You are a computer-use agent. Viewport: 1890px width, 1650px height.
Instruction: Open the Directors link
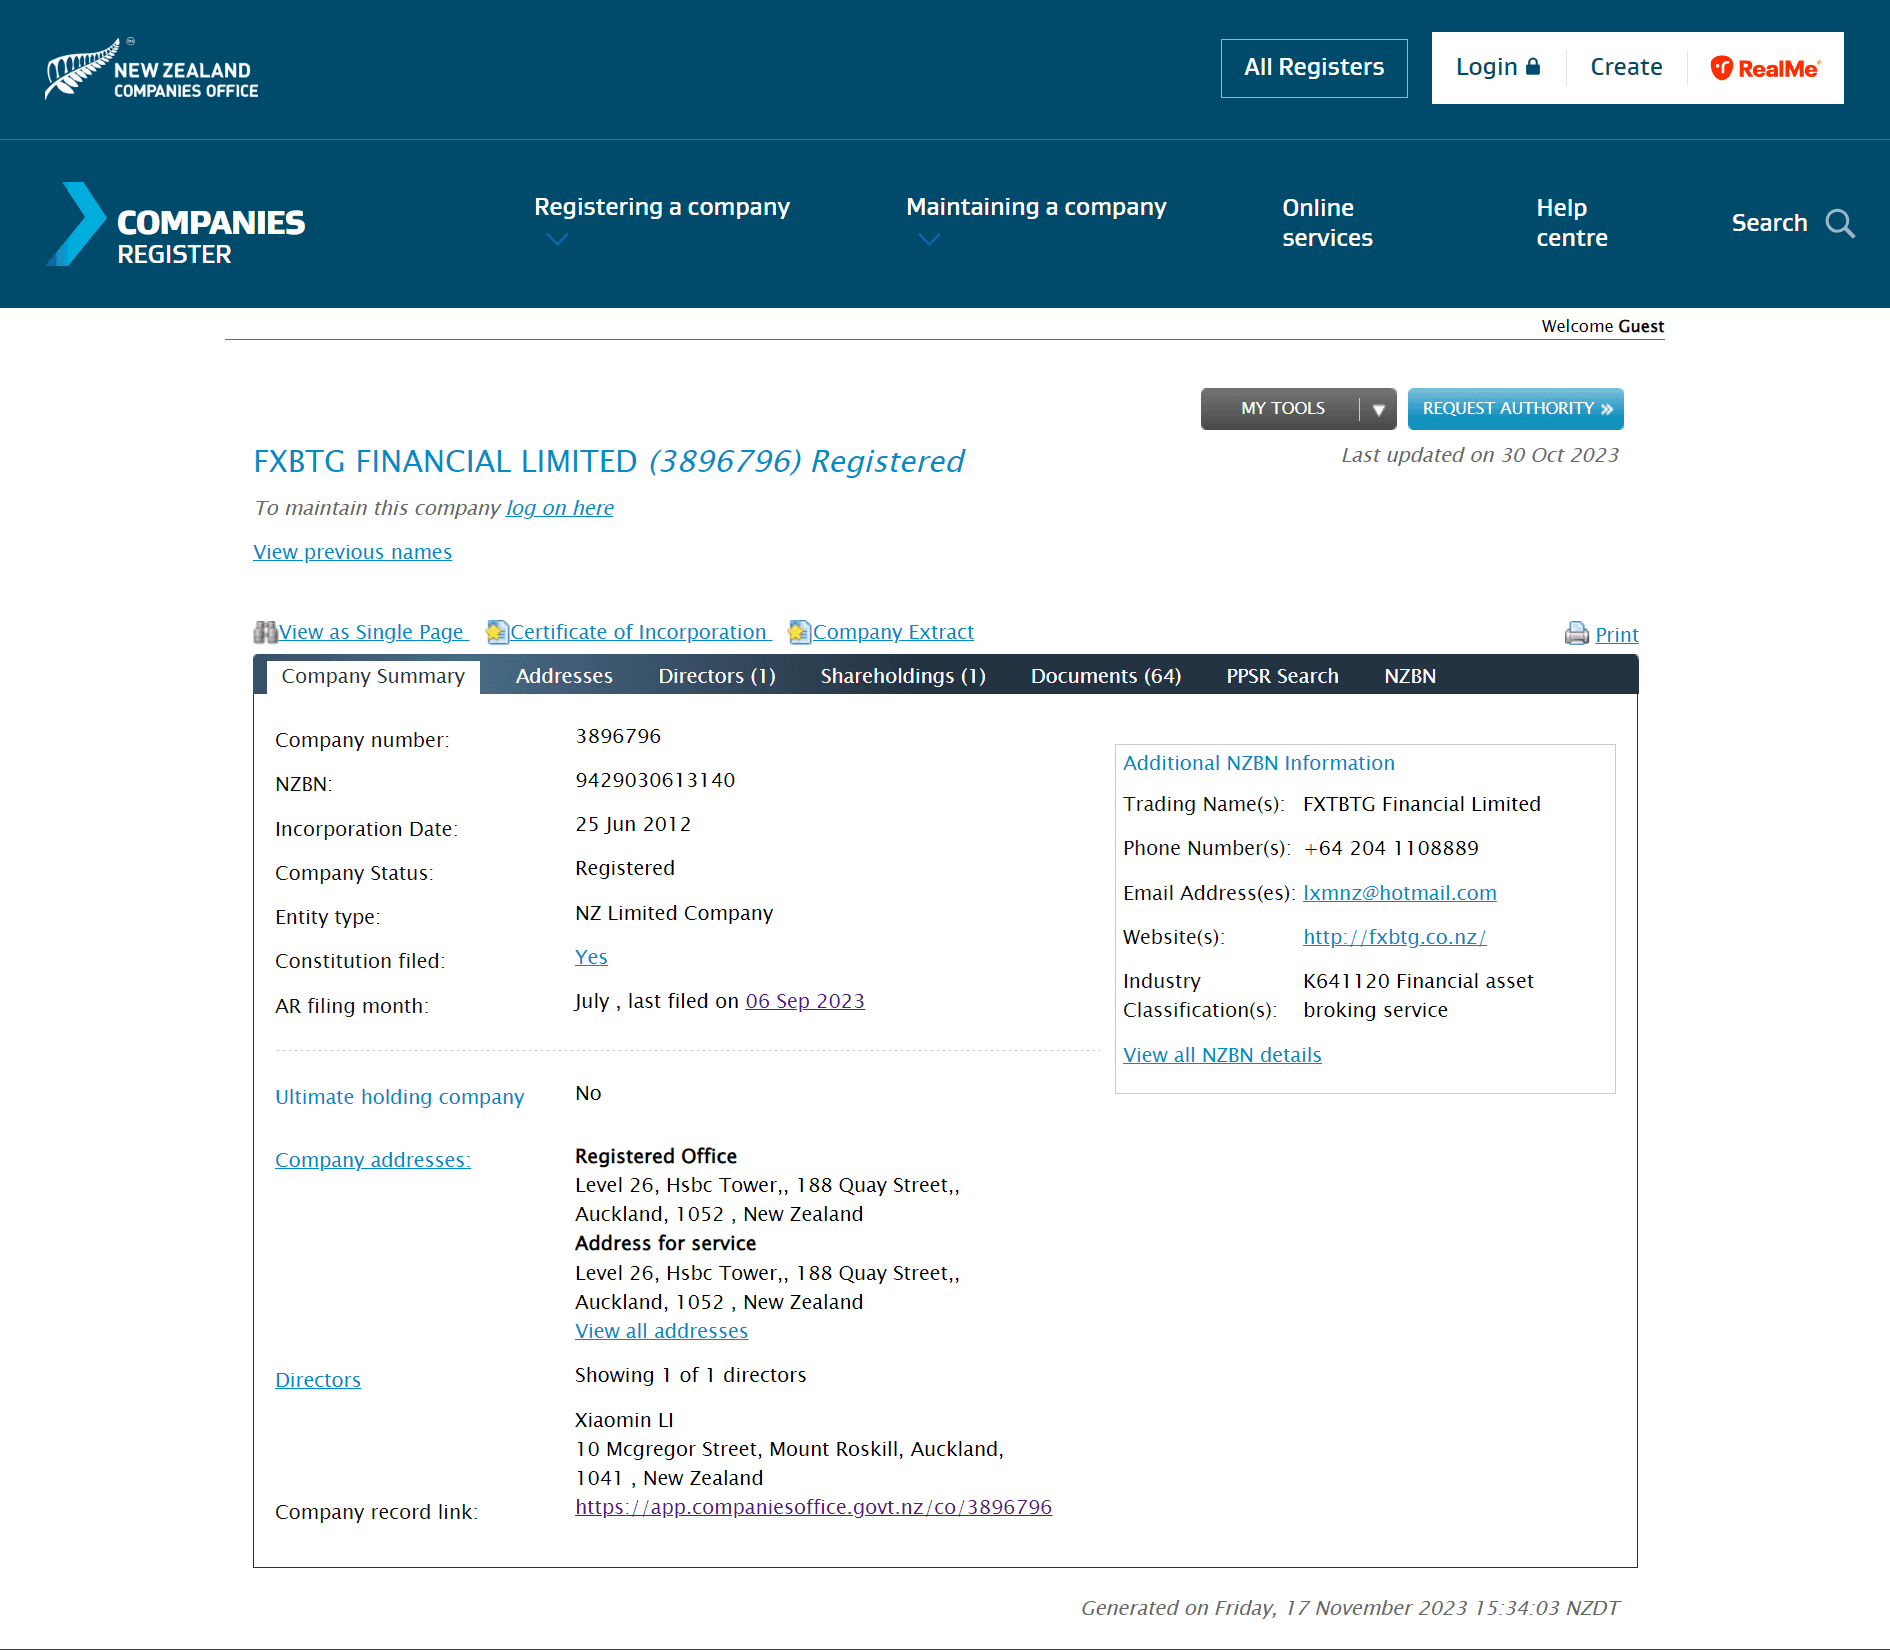(318, 1380)
